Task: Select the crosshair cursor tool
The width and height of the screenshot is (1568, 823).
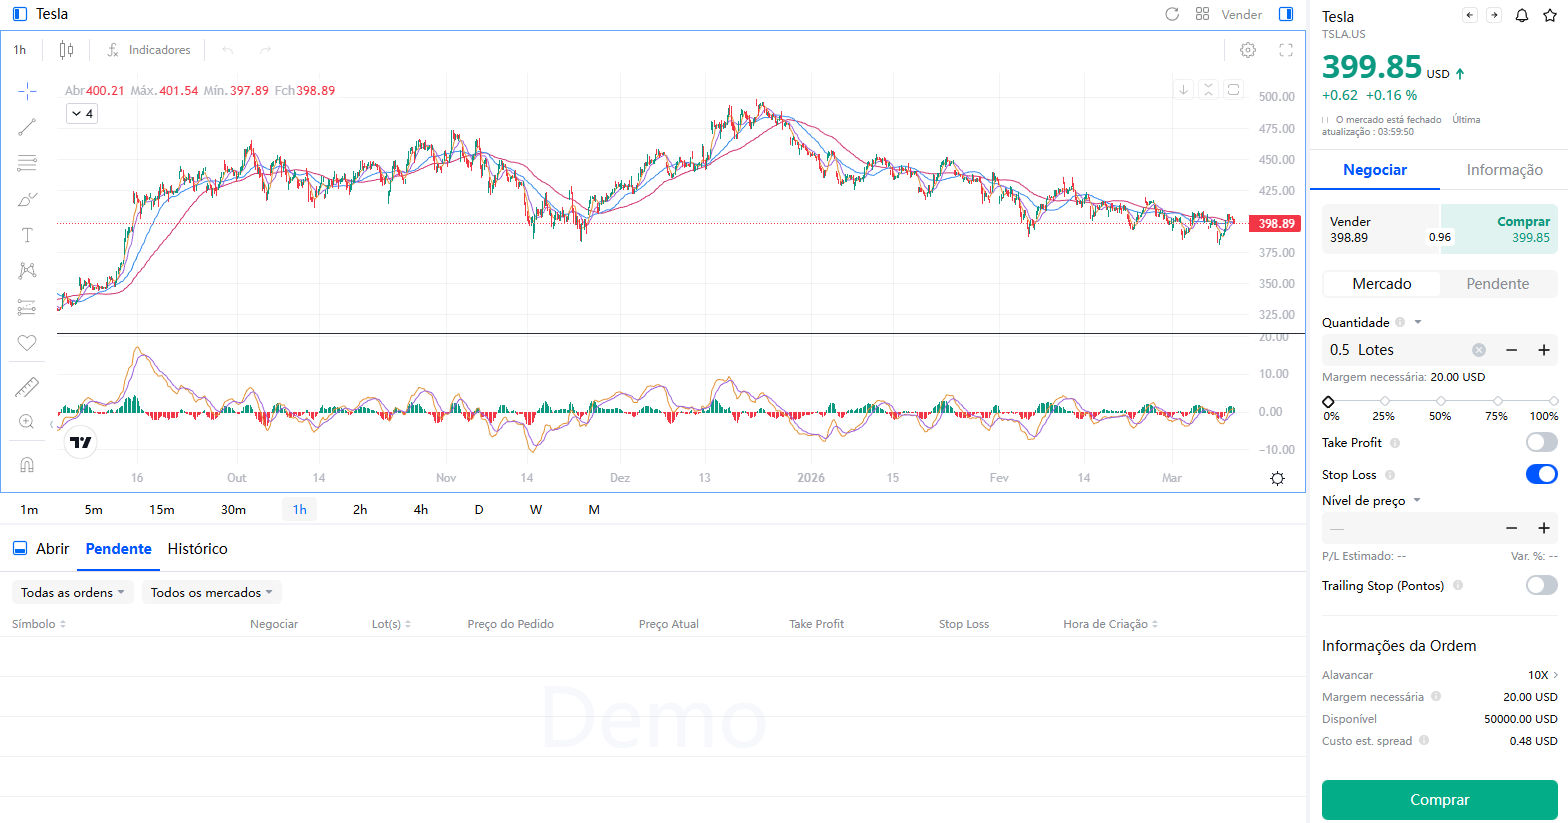Action: pos(27,91)
